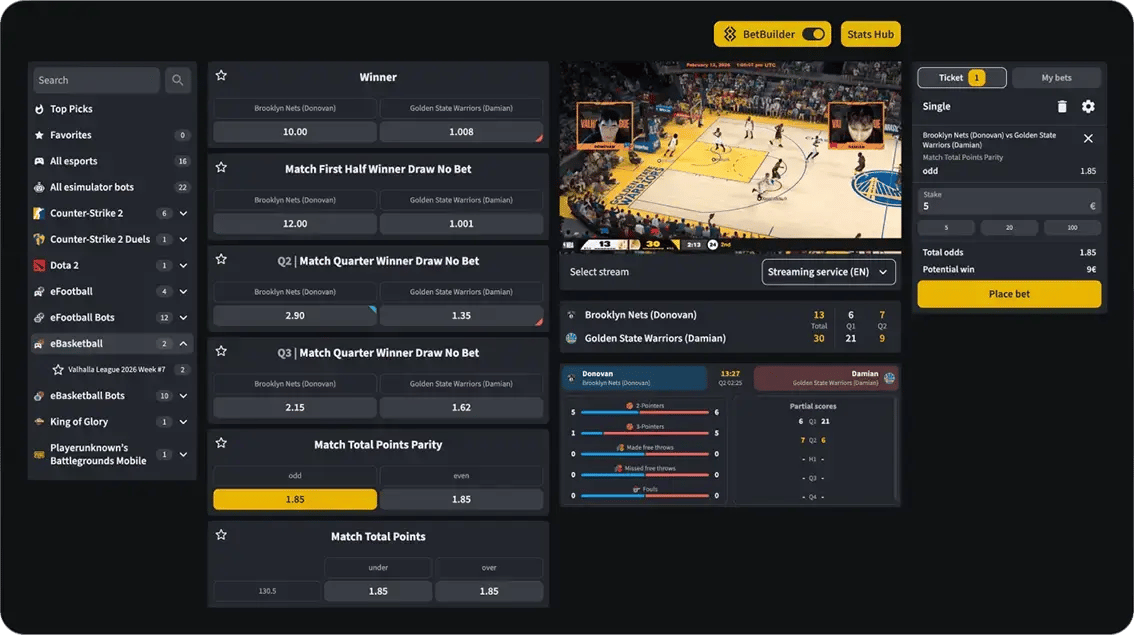Select the even 1.85 parity odds
Image resolution: width=1134 pixels, height=635 pixels.
(461, 499)
